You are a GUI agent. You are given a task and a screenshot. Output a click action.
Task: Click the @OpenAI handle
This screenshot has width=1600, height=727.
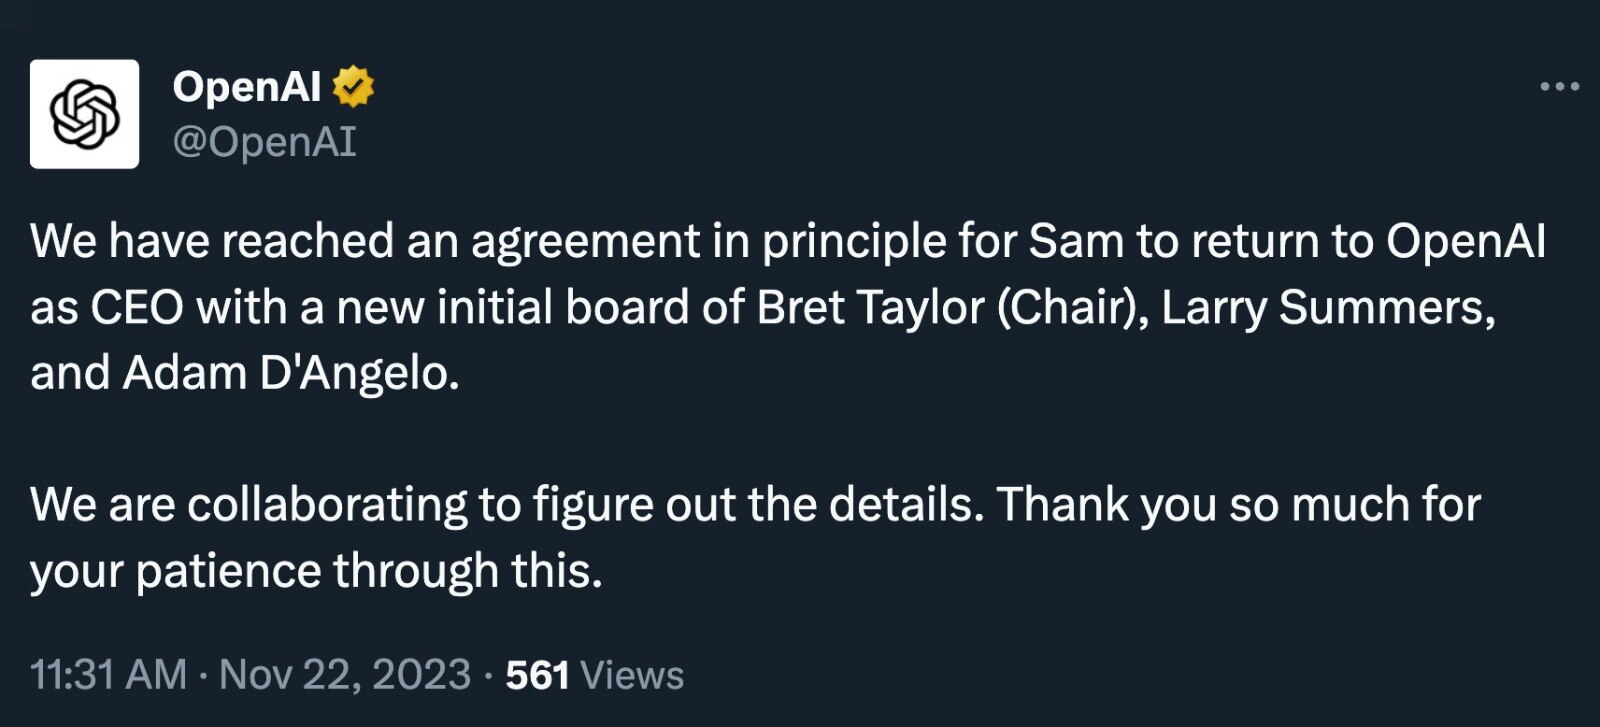(x=264, y=142)
